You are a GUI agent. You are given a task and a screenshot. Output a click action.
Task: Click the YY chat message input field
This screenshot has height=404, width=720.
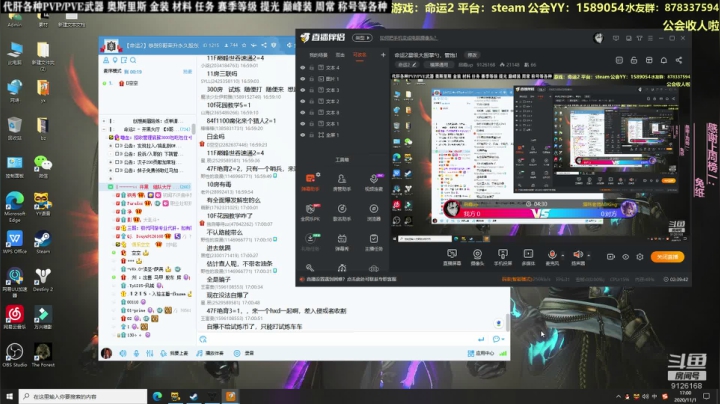(x=340, y=339)
